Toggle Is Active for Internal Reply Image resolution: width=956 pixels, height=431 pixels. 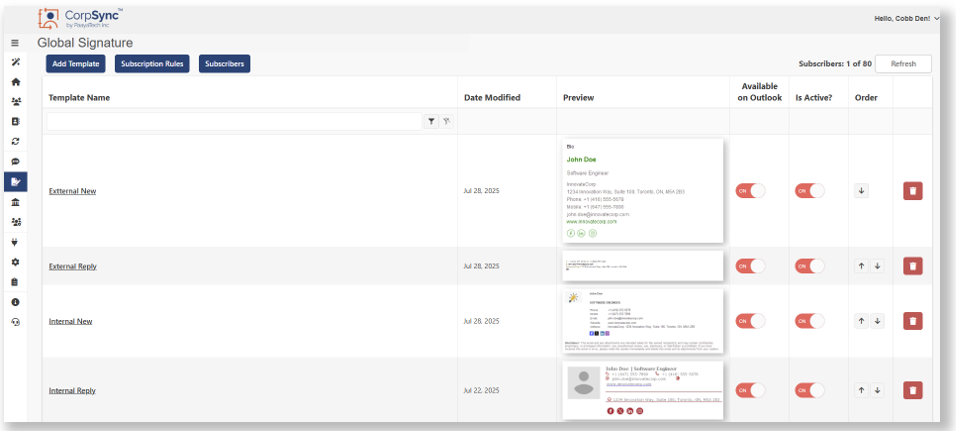[x=810, y=390]
